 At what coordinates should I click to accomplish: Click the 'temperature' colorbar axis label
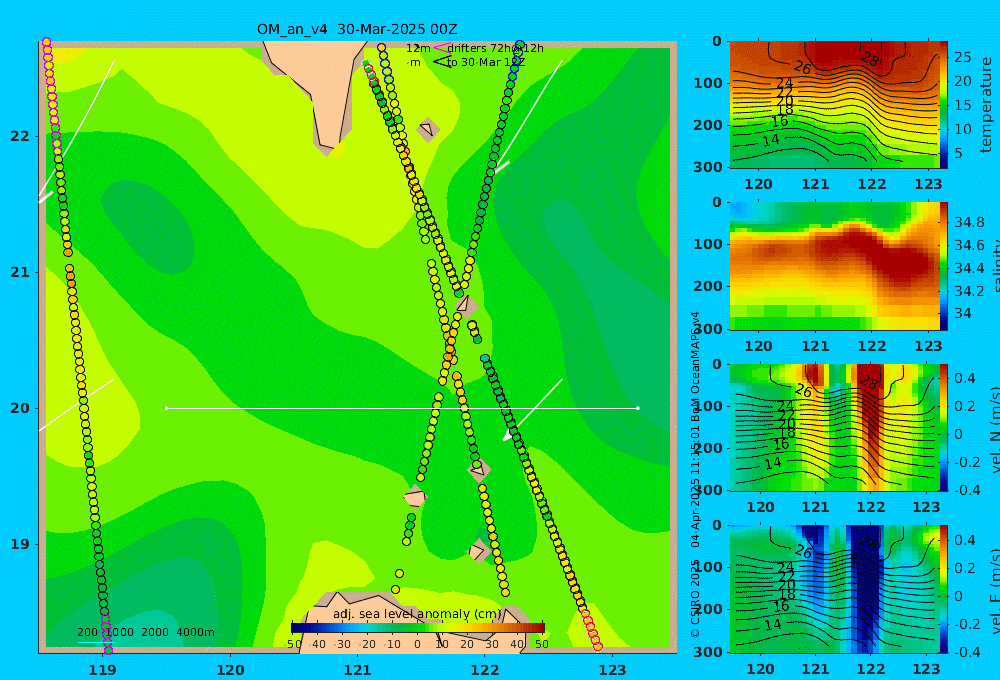coord(986,105)
